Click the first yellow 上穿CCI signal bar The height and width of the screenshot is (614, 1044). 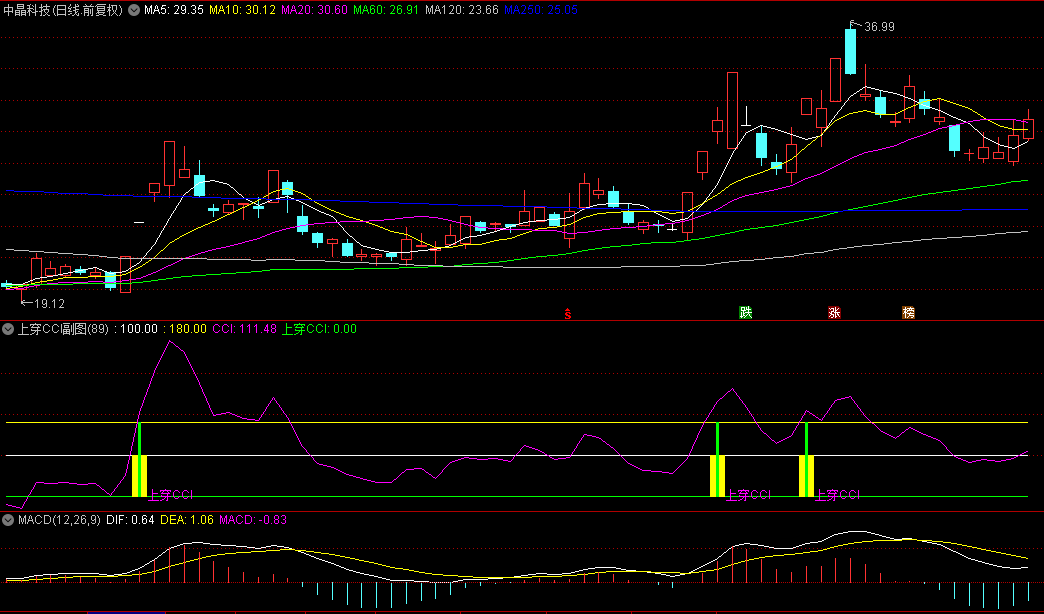click(x=139, y=475)
